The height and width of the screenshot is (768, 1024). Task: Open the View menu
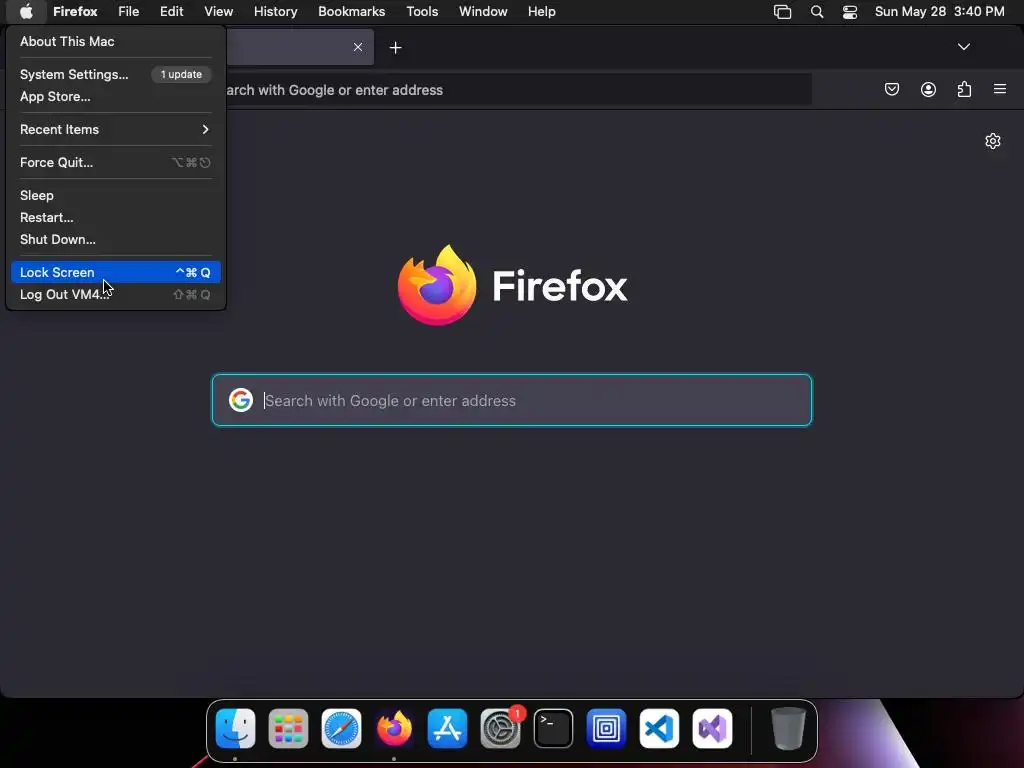point(218,11)
